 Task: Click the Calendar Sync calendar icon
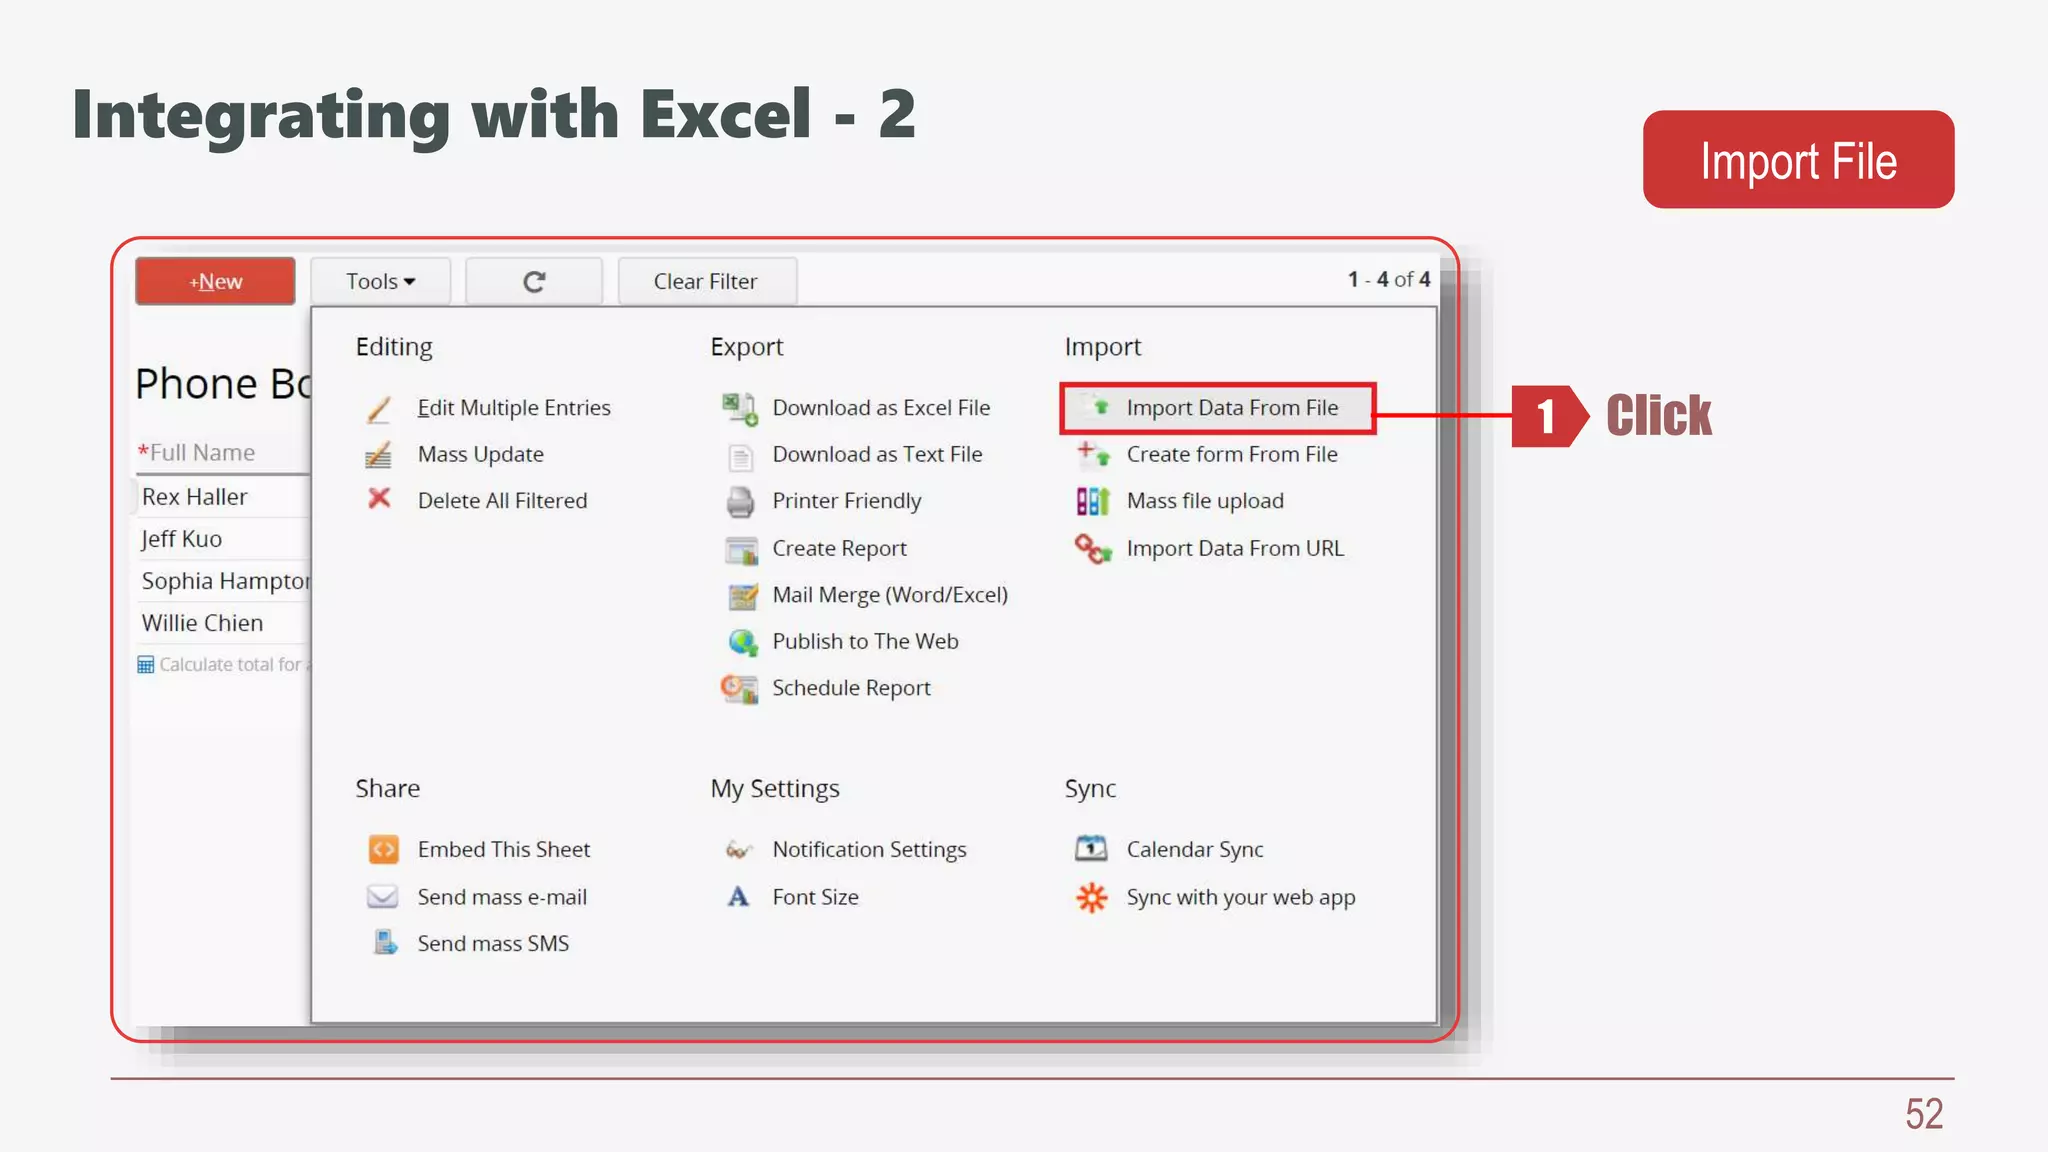1091,849
